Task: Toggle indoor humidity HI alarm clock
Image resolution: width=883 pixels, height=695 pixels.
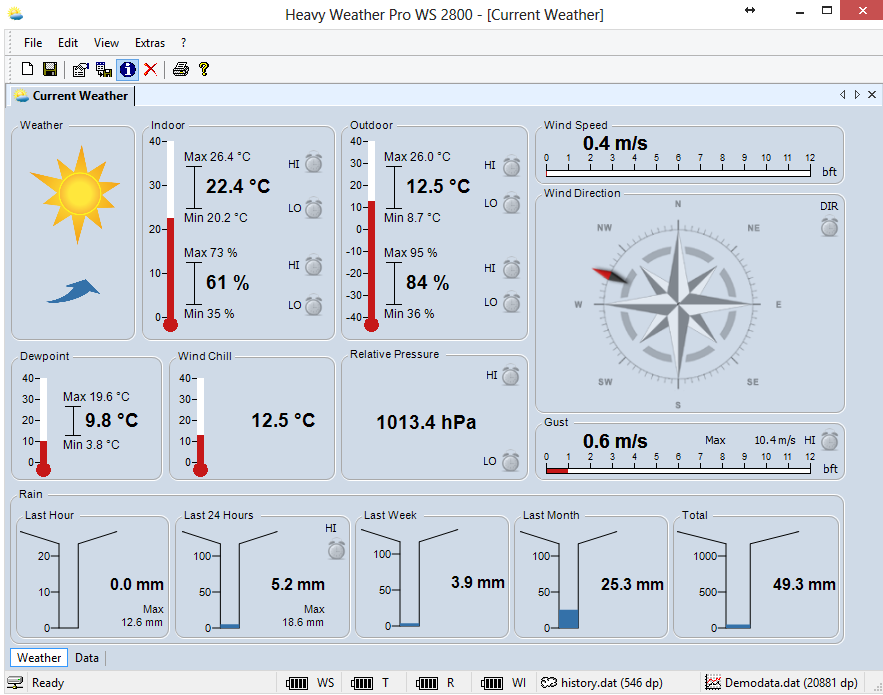Action: click(314, 265)
